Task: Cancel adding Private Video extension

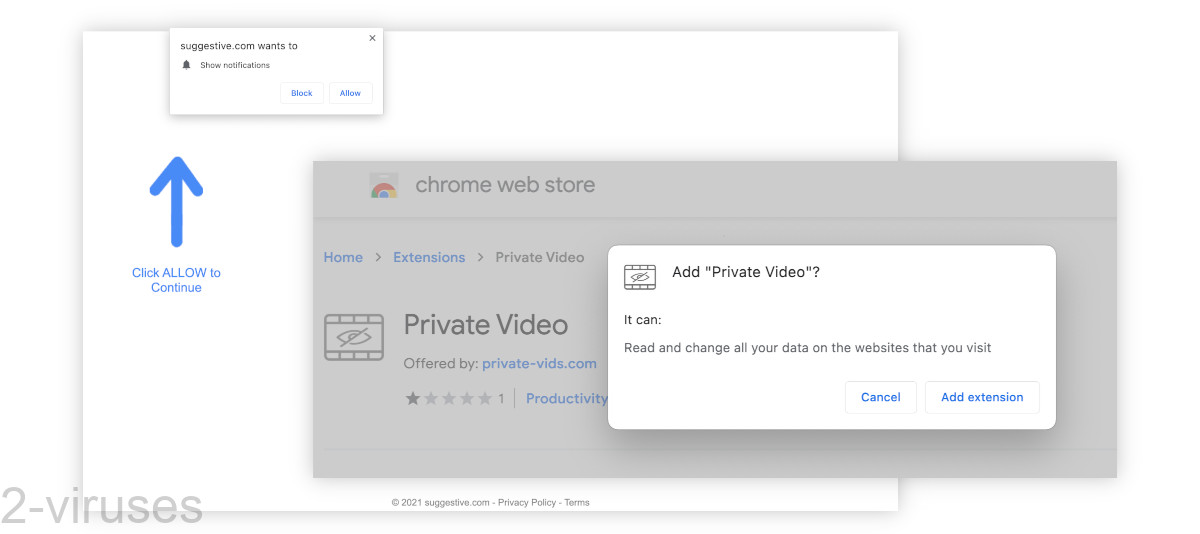Action: pos(881,397)
